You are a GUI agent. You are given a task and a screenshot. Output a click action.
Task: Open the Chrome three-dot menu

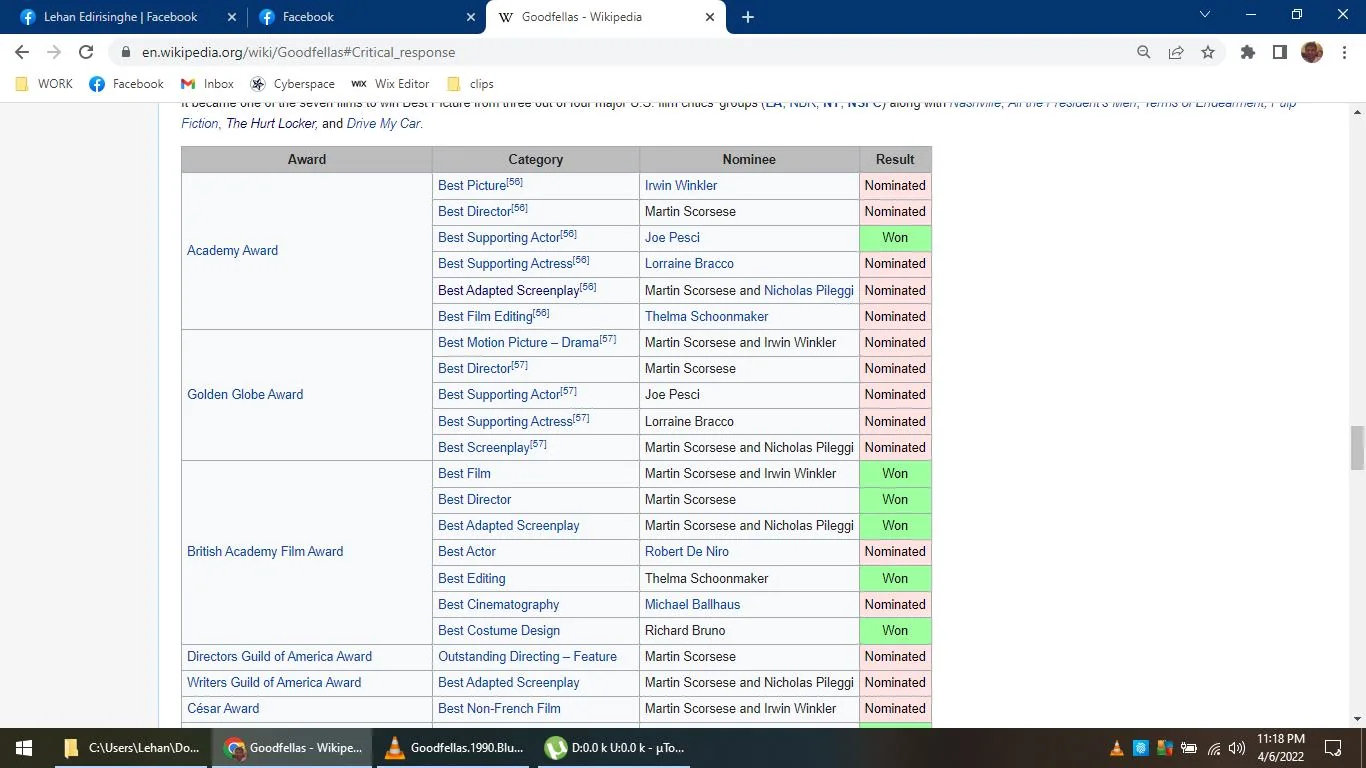[1344, 52]
